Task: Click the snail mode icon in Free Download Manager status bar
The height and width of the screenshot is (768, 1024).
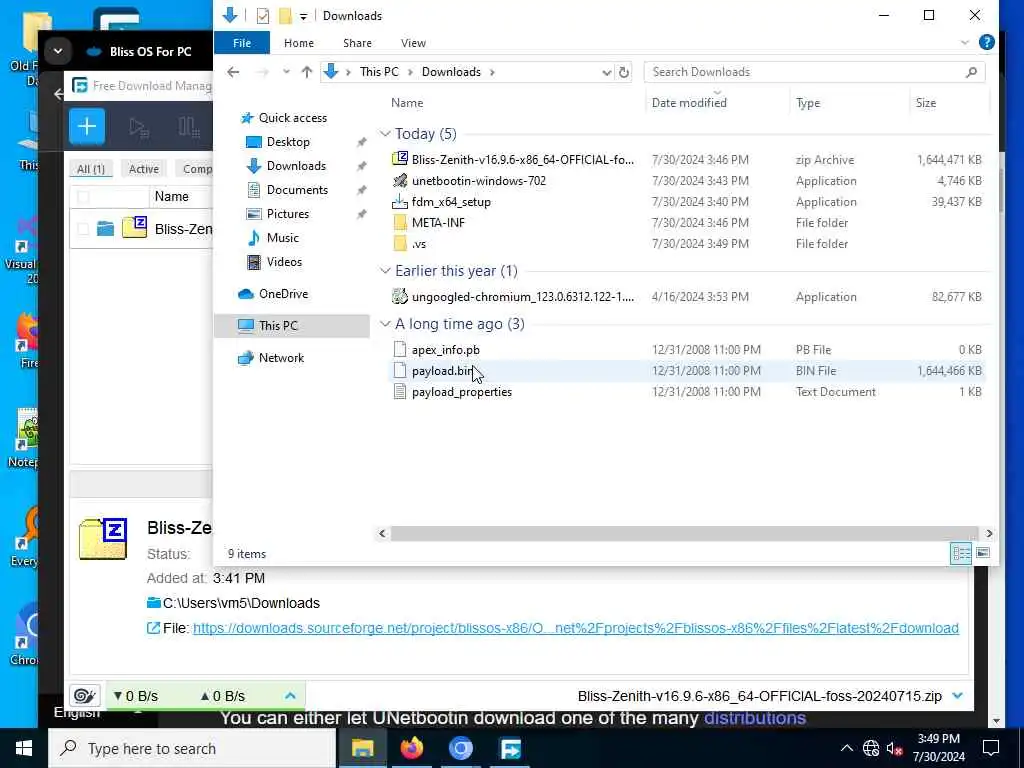Action: tap(85, 696)
